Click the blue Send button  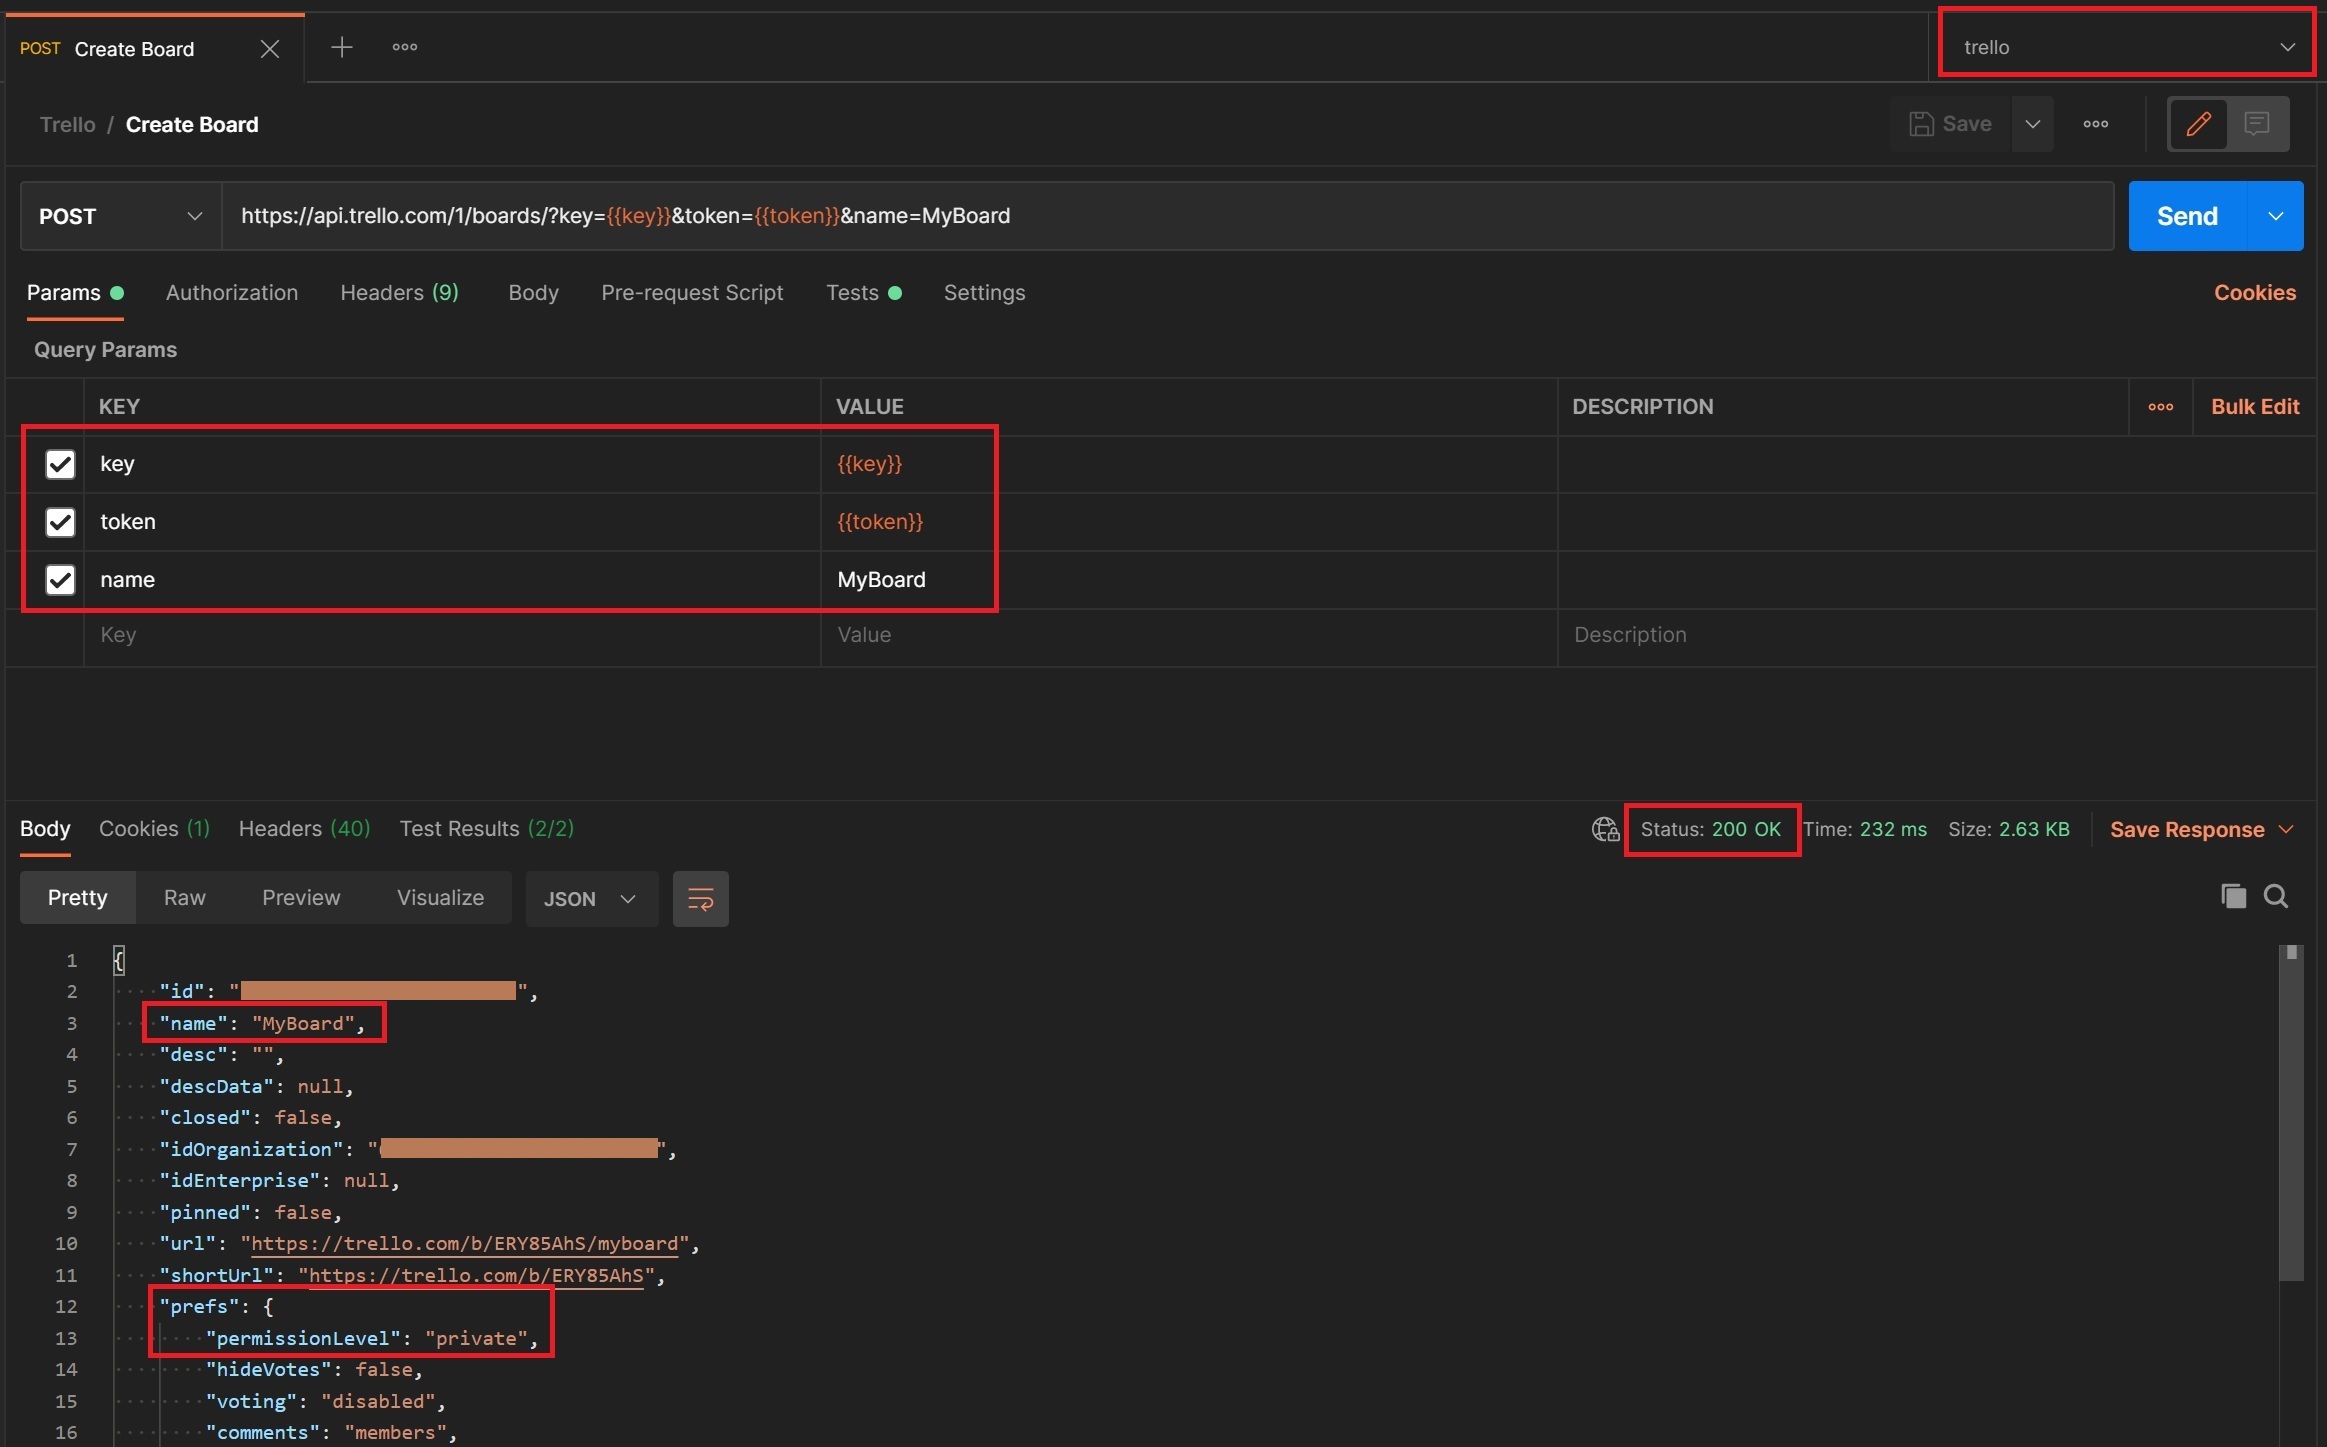coord(2187,216)
